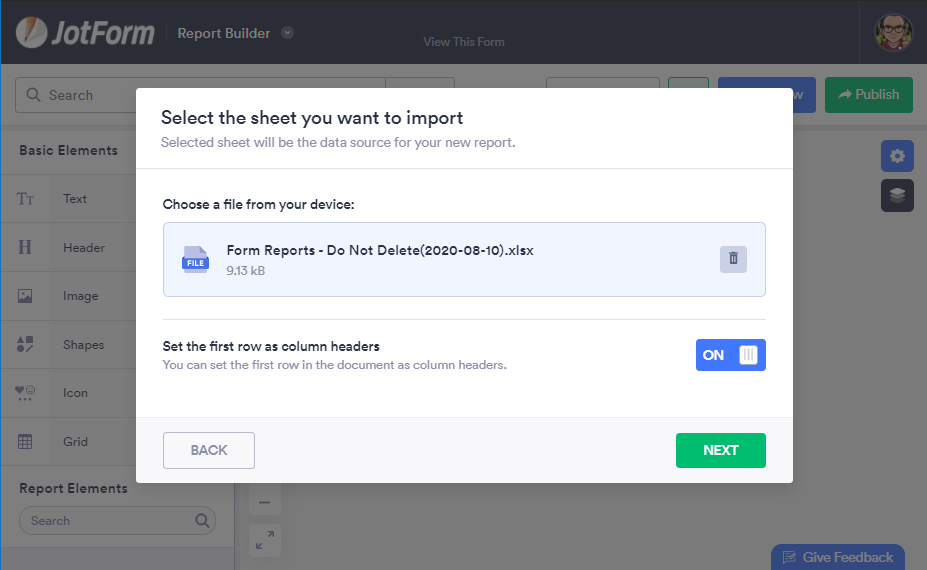This screenshot has width=927, height=570.
Task: Expand the Report Builder dropdown arrow
Action: point(287,33)
